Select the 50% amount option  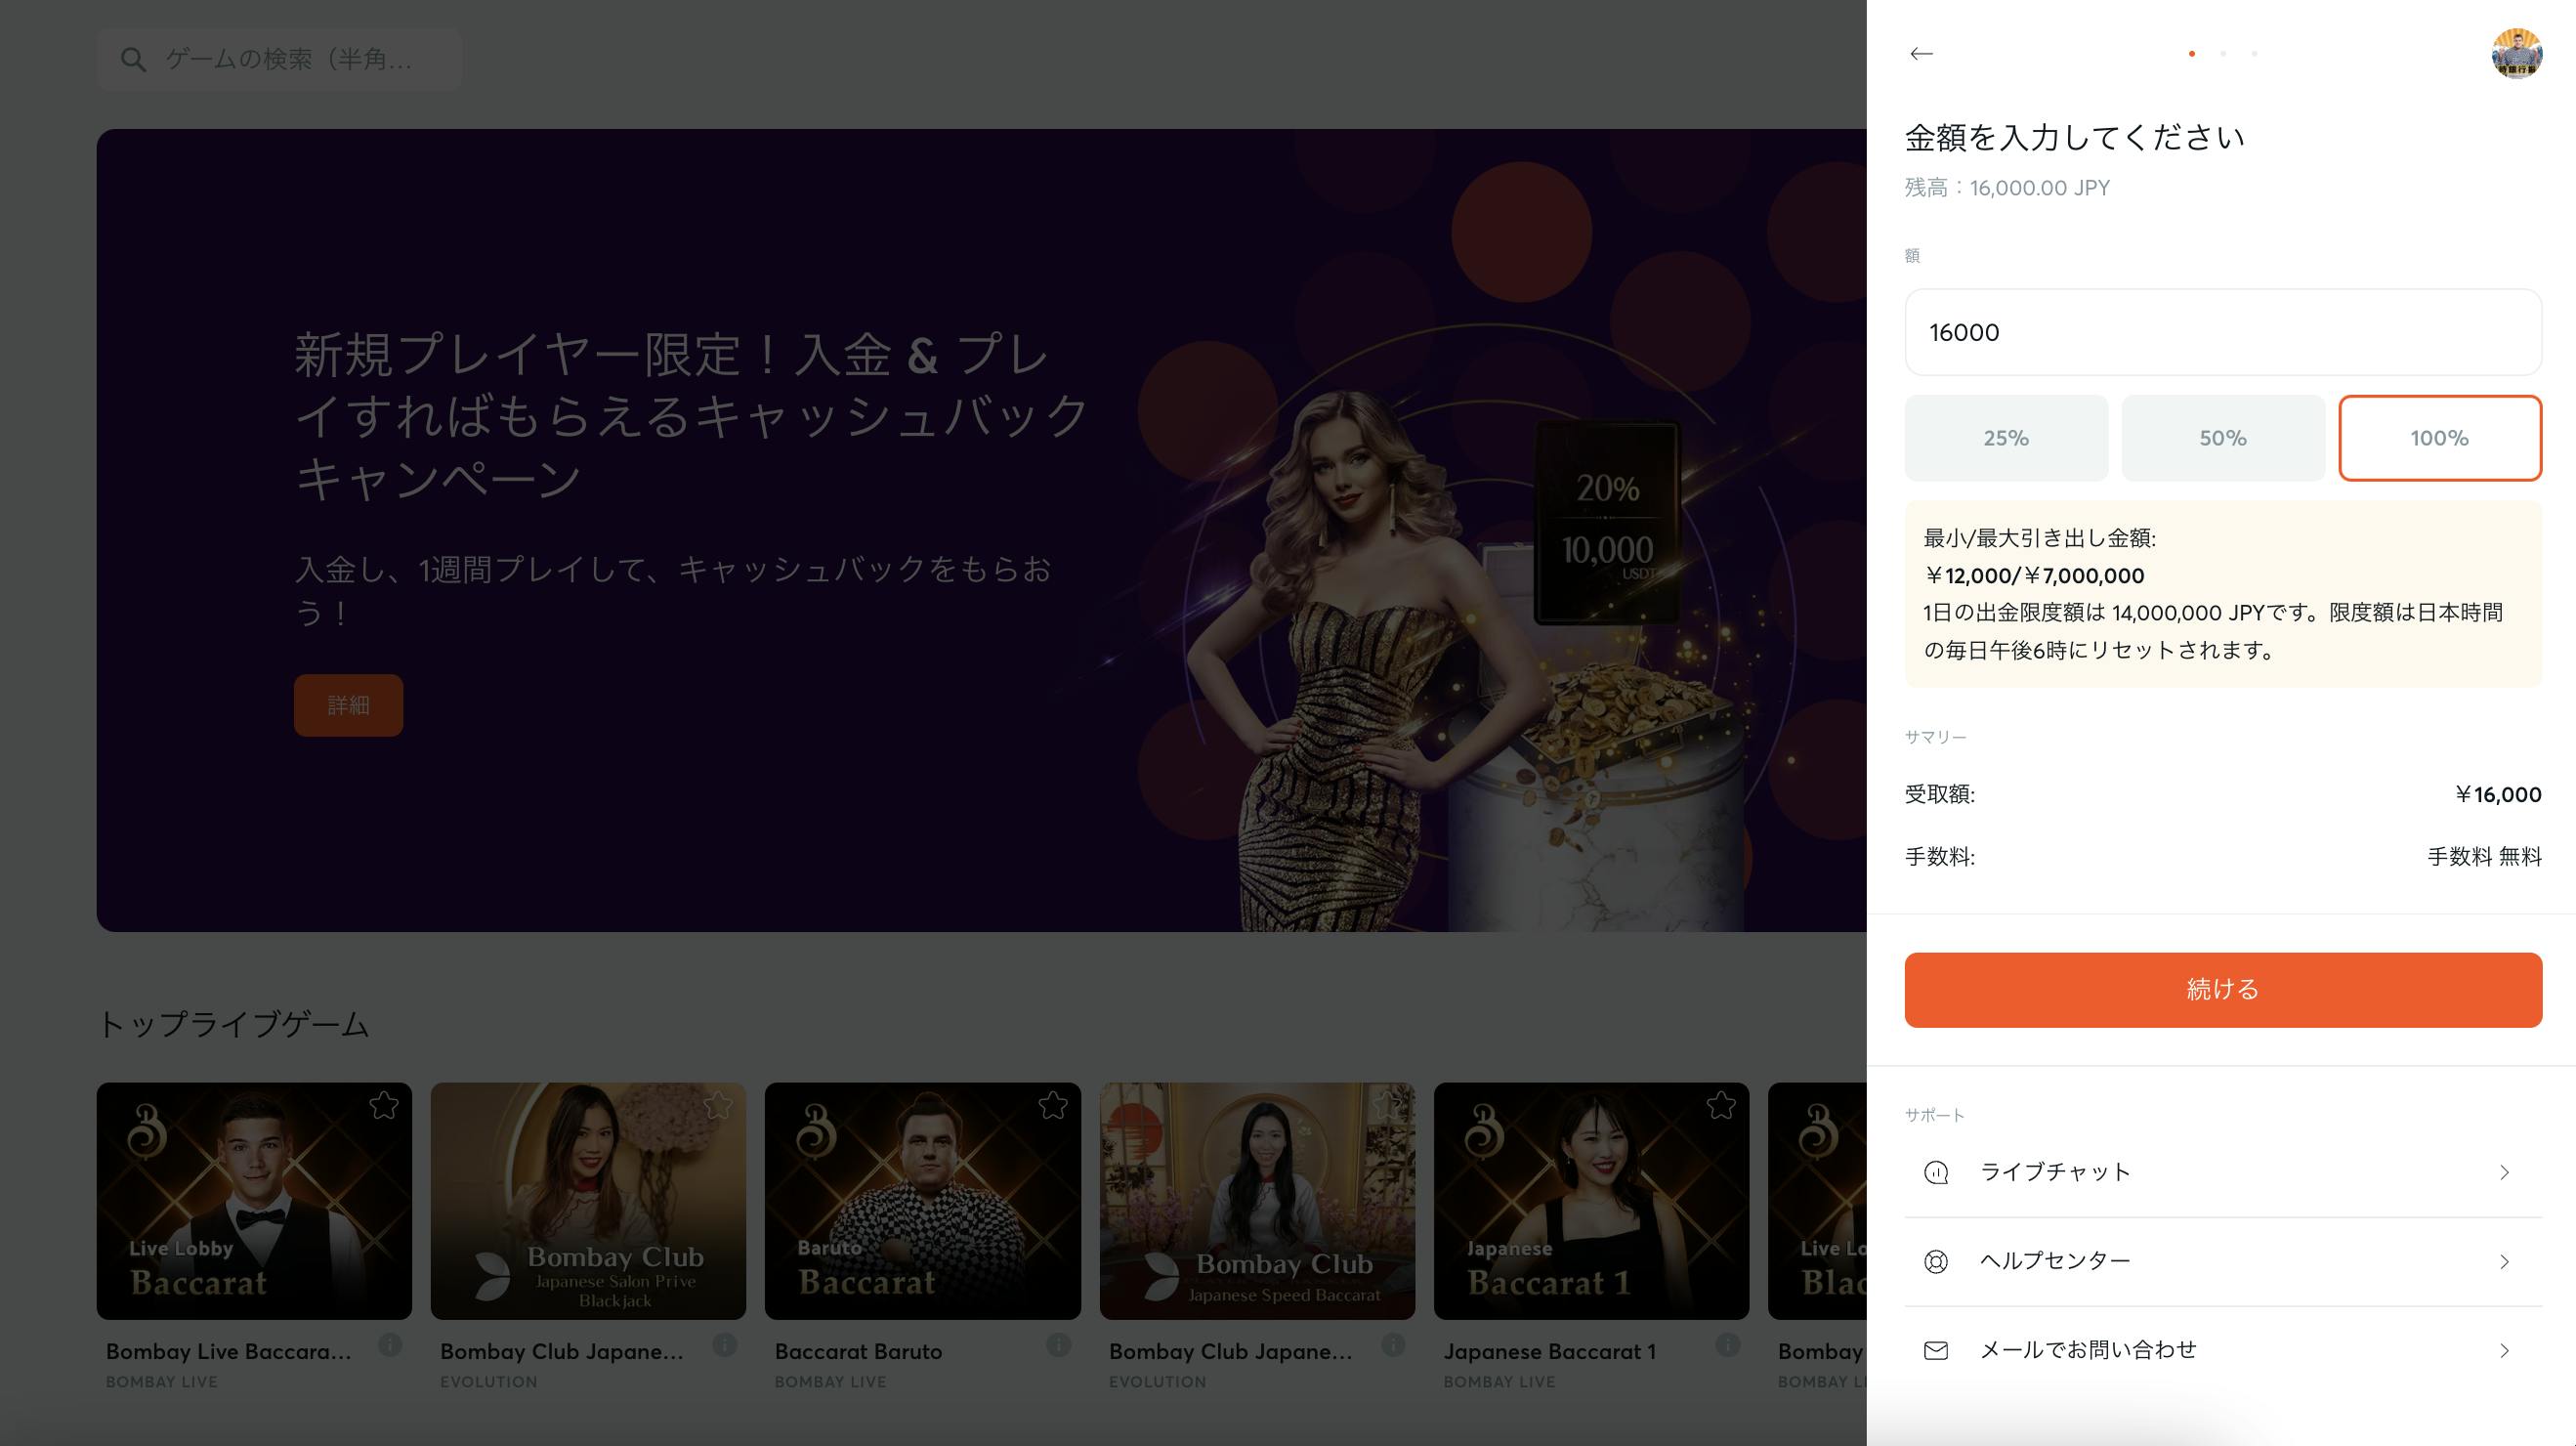tap(2222, 438)
